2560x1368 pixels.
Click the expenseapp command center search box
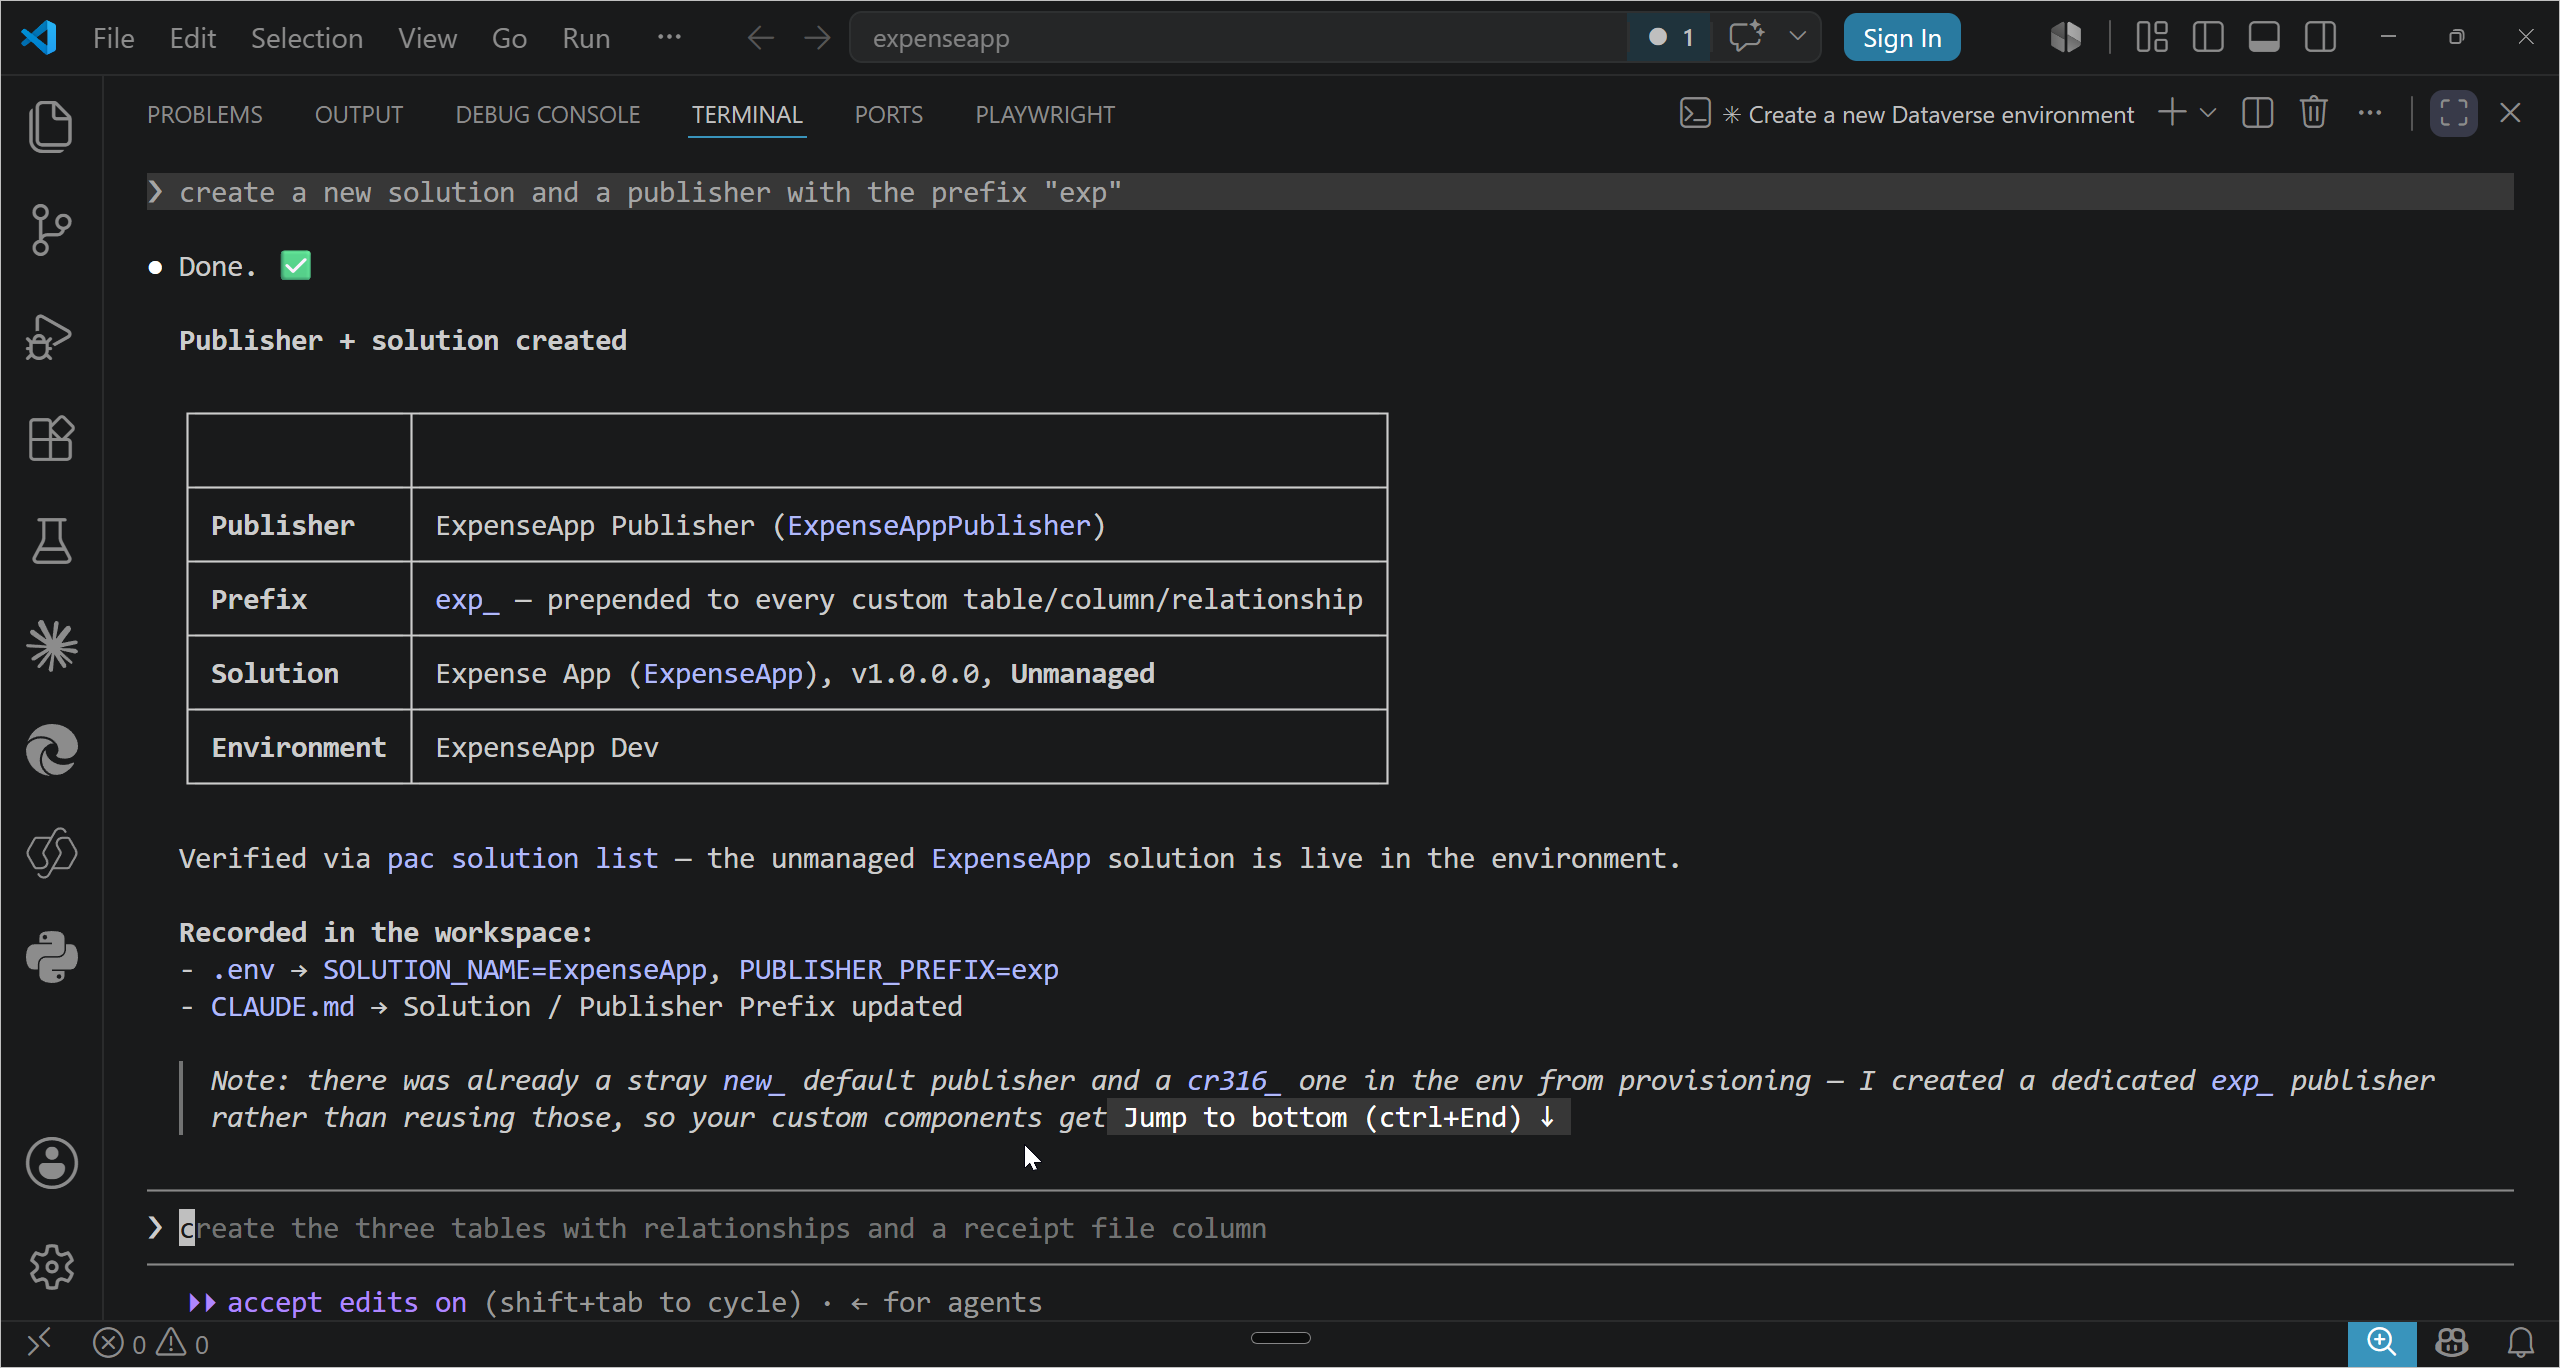click(x=1238, y=38)
